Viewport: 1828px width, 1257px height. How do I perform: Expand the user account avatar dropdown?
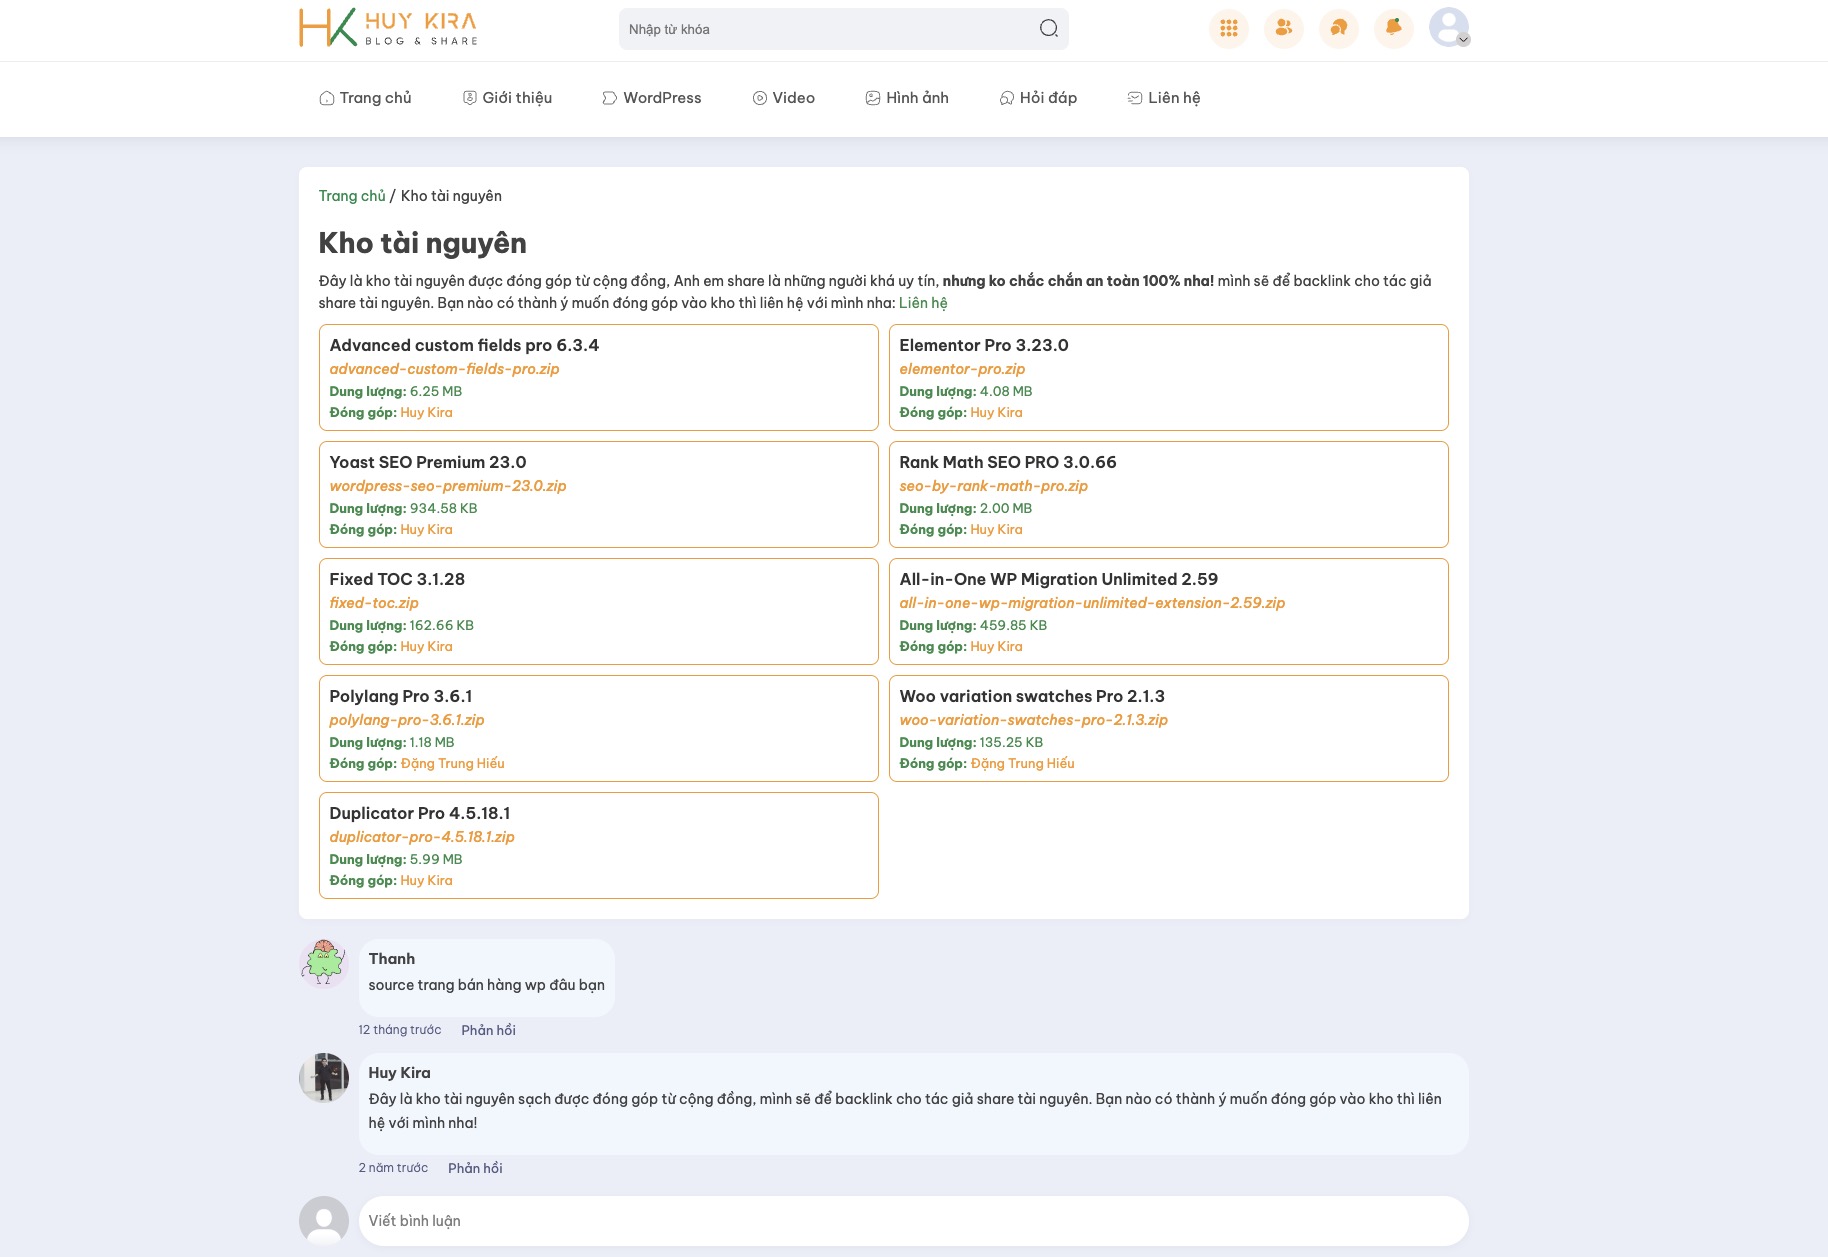tap(1449, 28)
